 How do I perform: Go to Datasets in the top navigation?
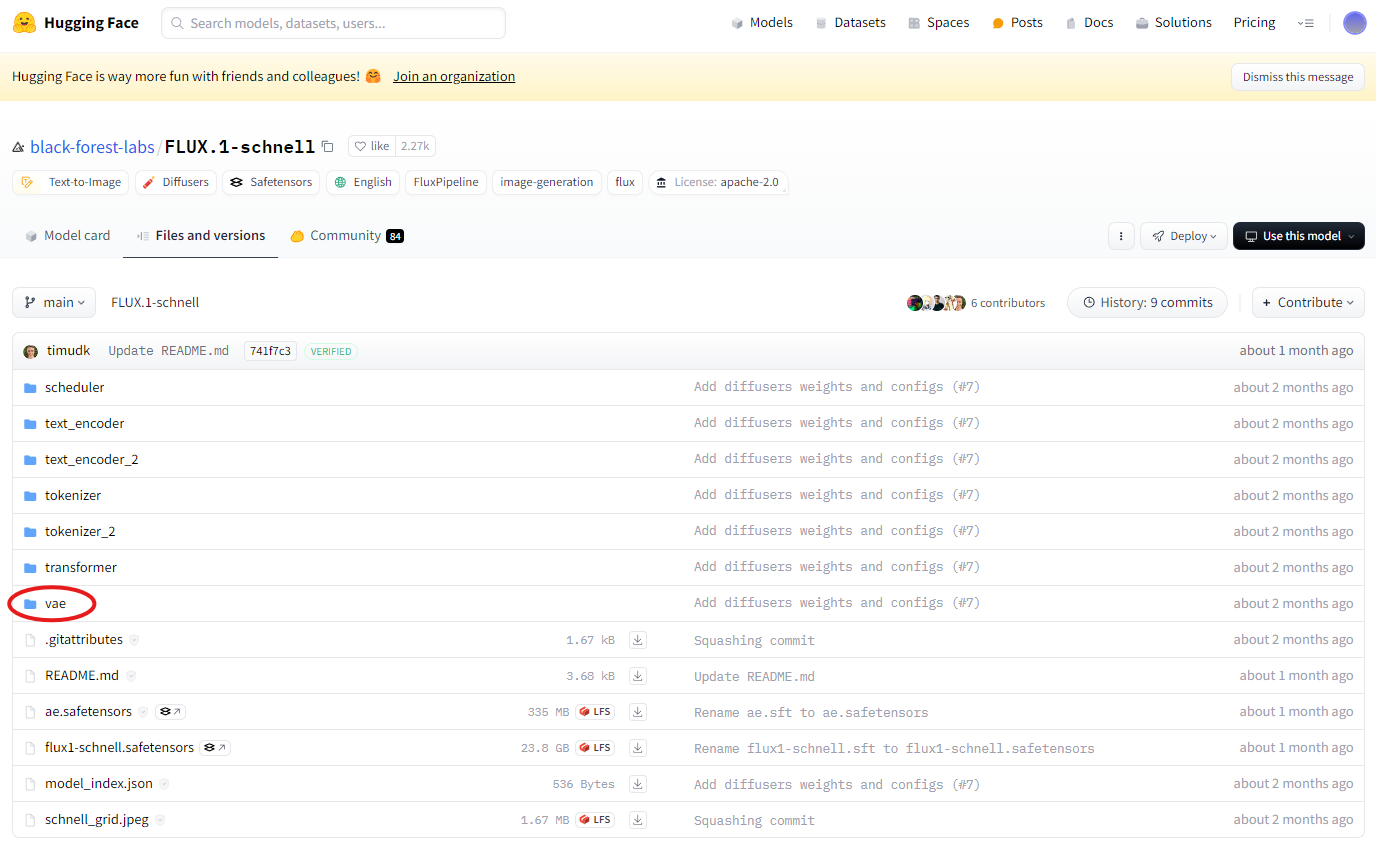tap(851, 23)
